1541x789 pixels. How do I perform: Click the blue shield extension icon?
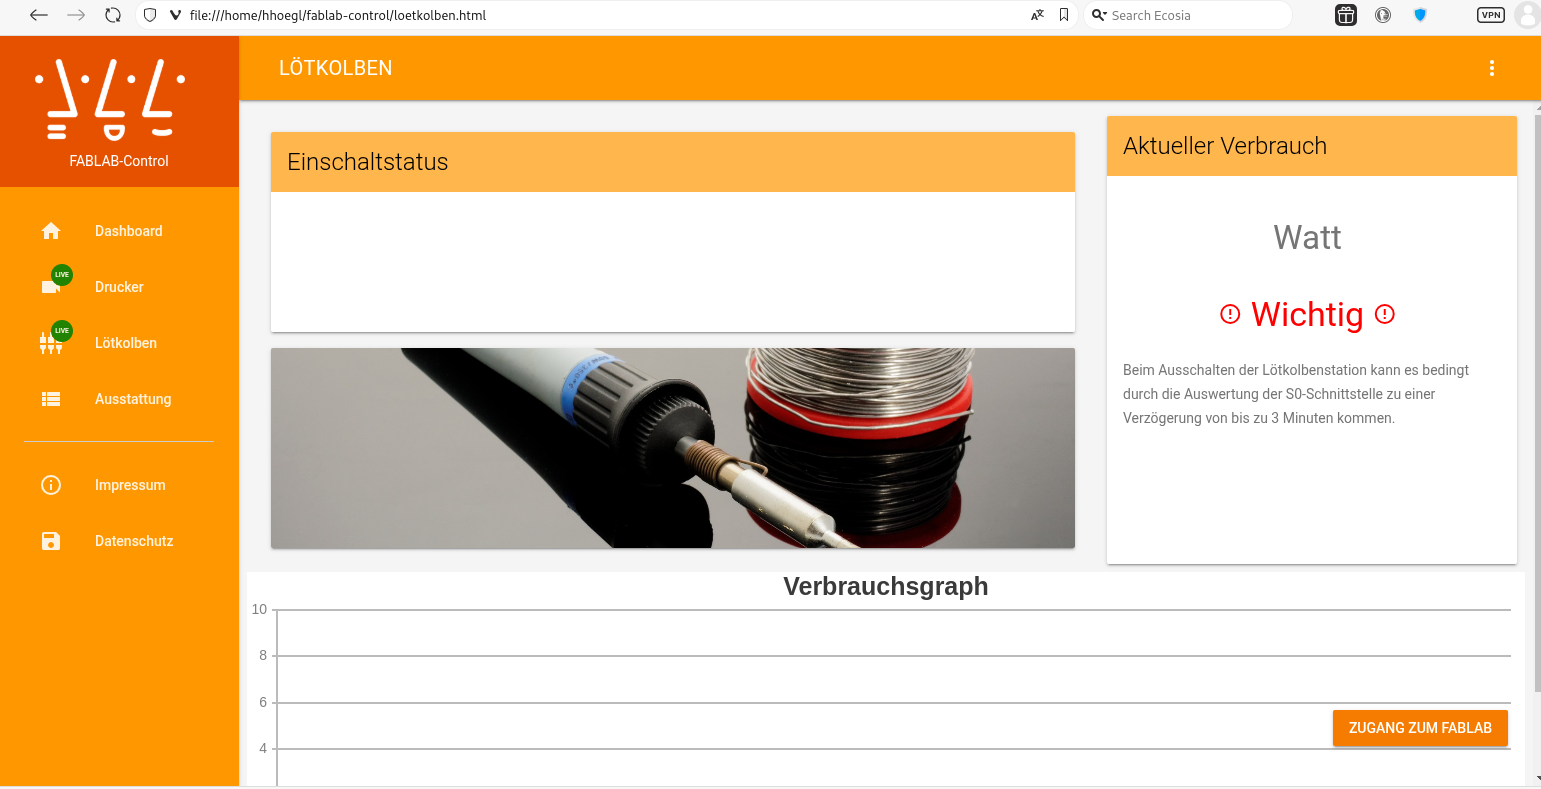click(1420, 15)
